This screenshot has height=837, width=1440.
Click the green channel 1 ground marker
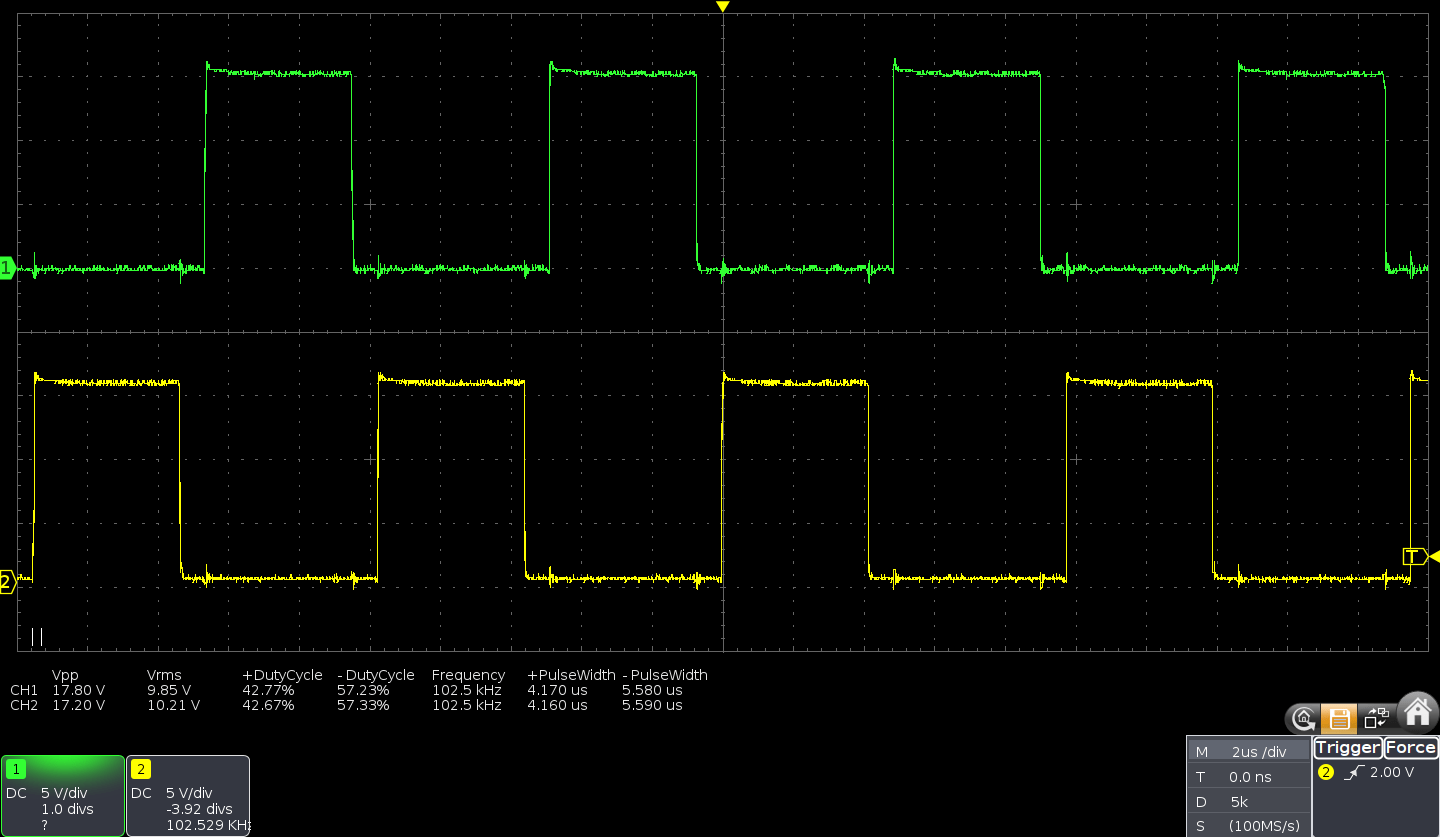coord(6,268)
